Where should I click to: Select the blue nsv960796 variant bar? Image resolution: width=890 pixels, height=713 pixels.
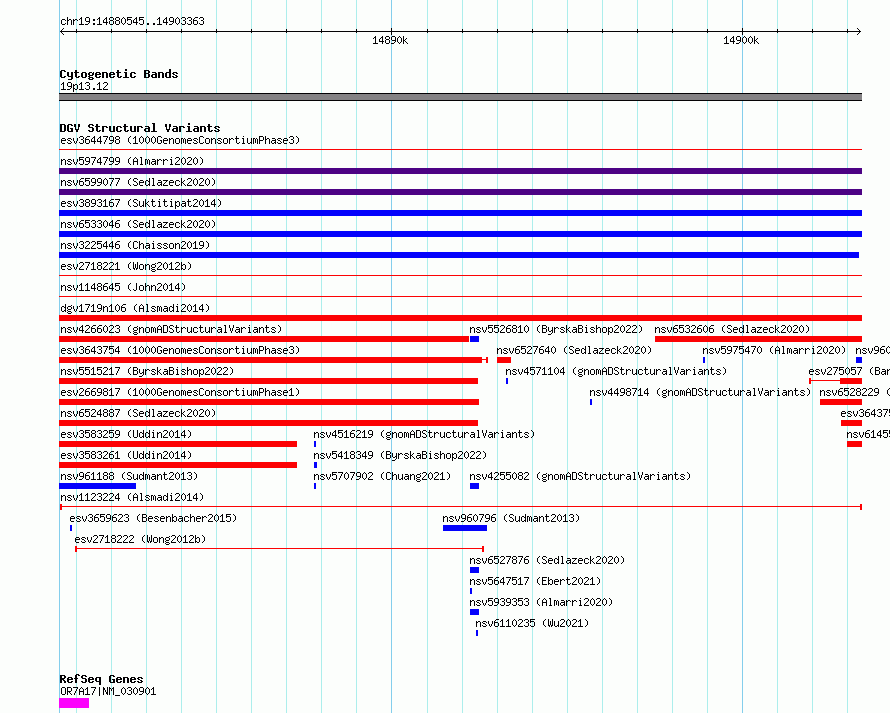(x=465, y=528)
